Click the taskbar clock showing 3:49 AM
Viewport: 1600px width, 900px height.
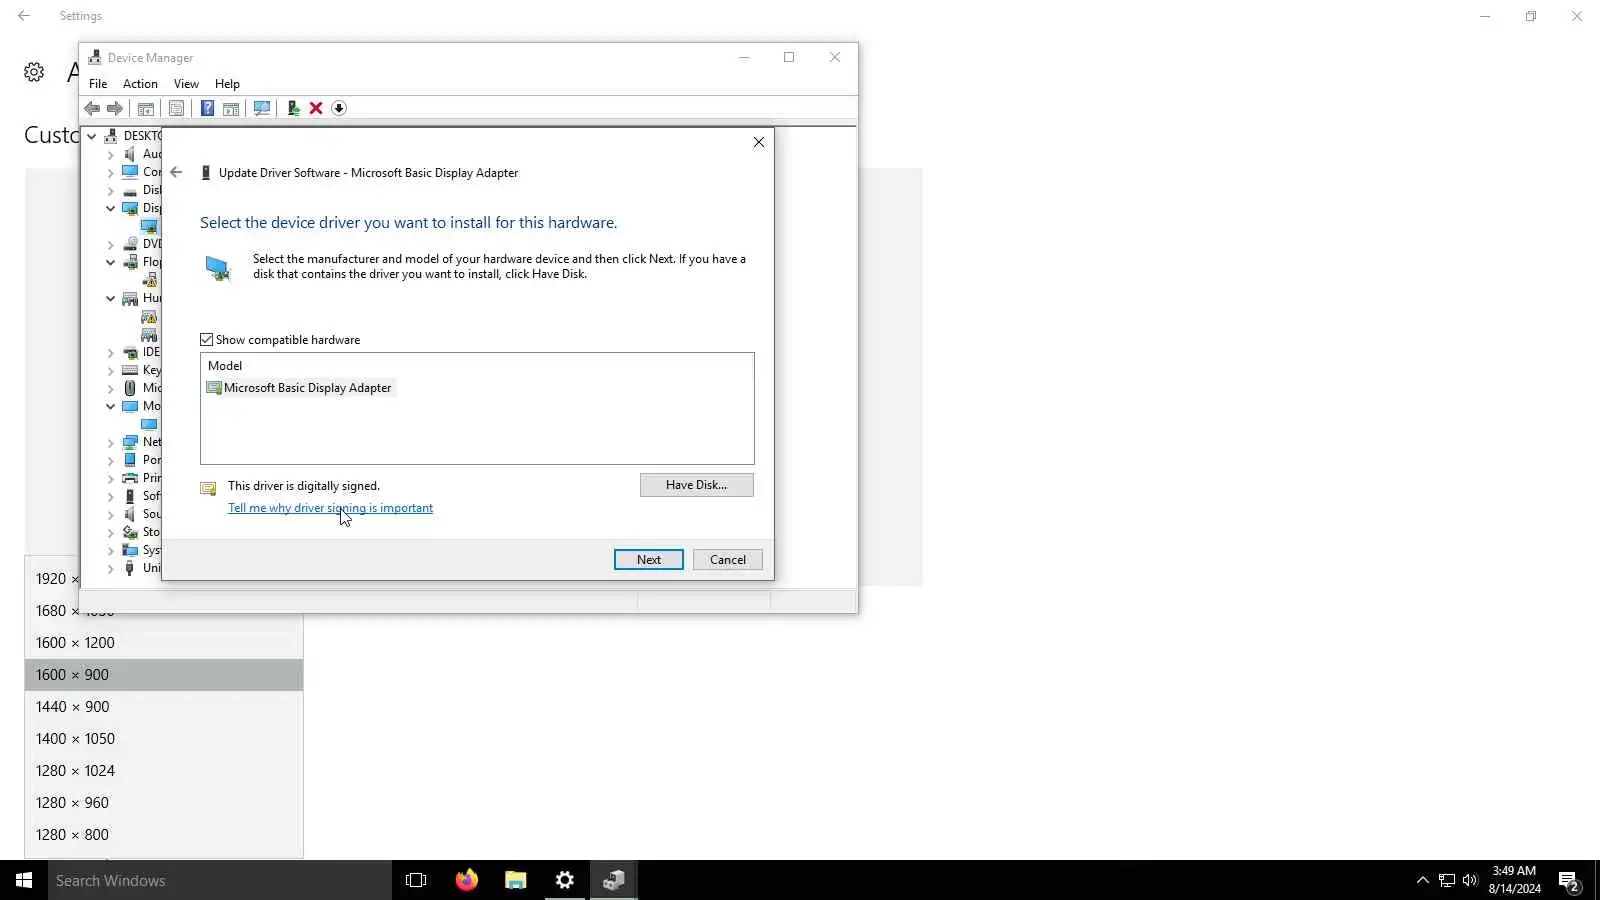coord(1514,880)
